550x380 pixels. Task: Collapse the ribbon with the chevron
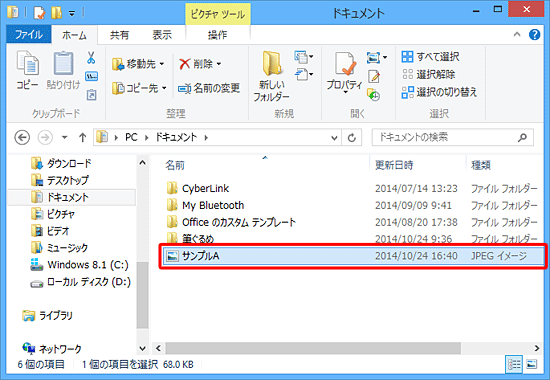[517, 34]
